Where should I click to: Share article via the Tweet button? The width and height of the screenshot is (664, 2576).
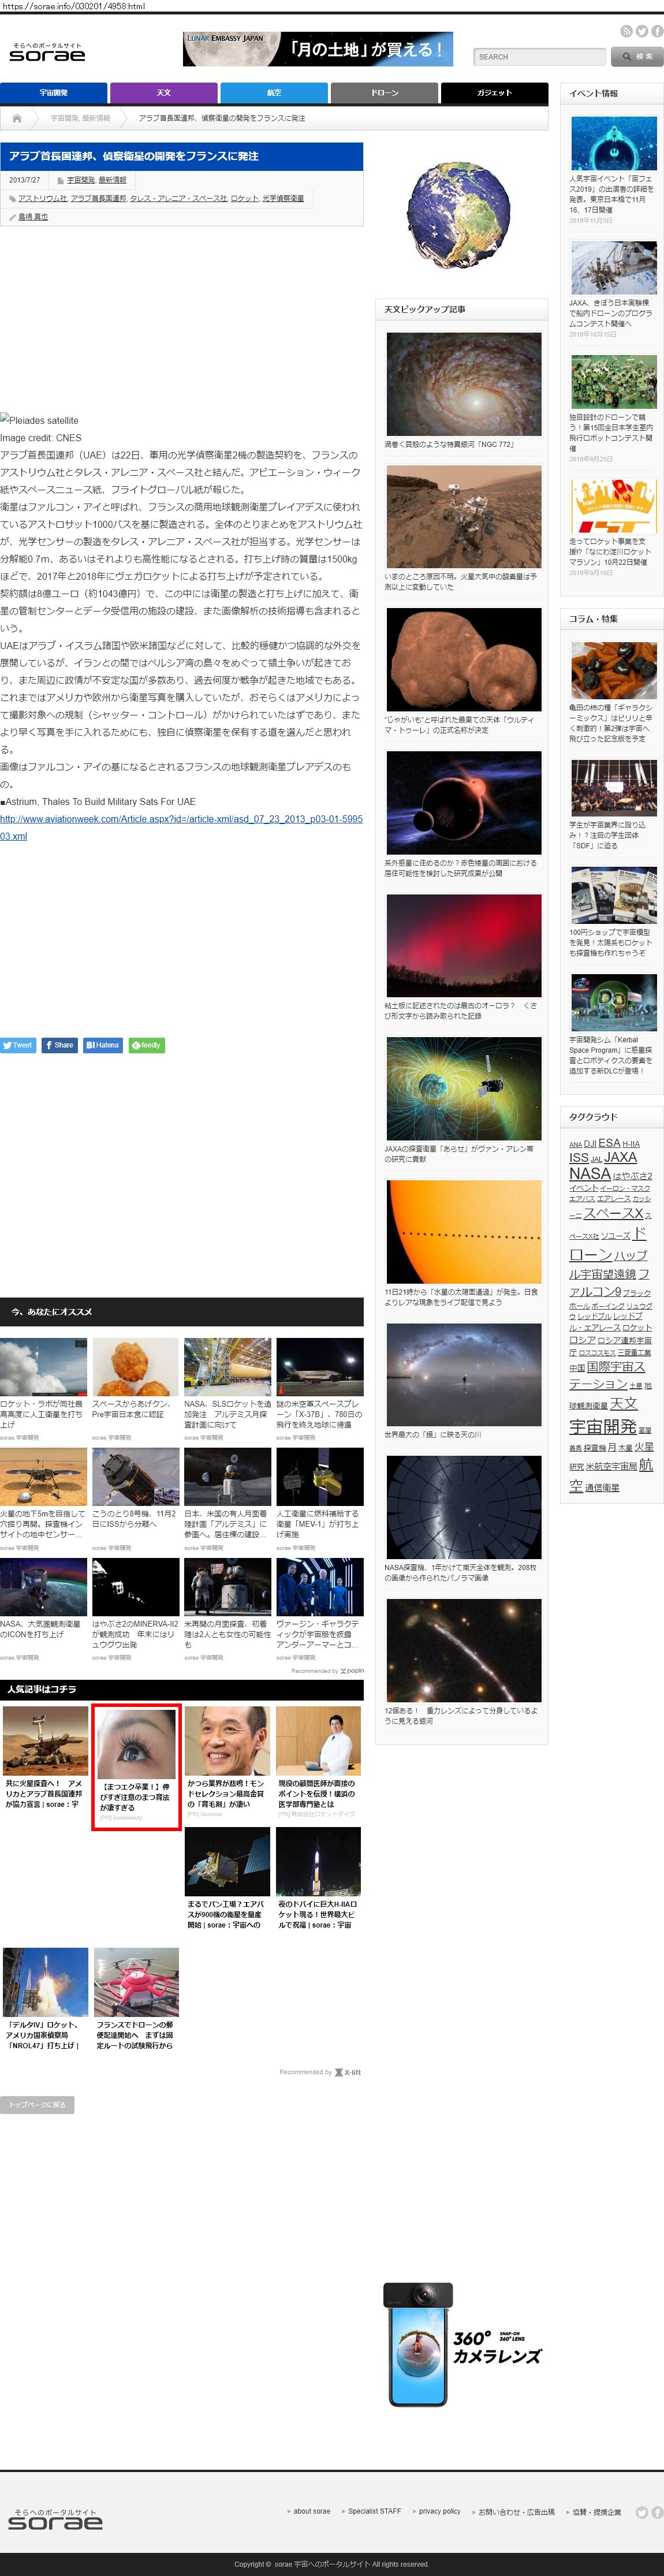point(18,1045)
